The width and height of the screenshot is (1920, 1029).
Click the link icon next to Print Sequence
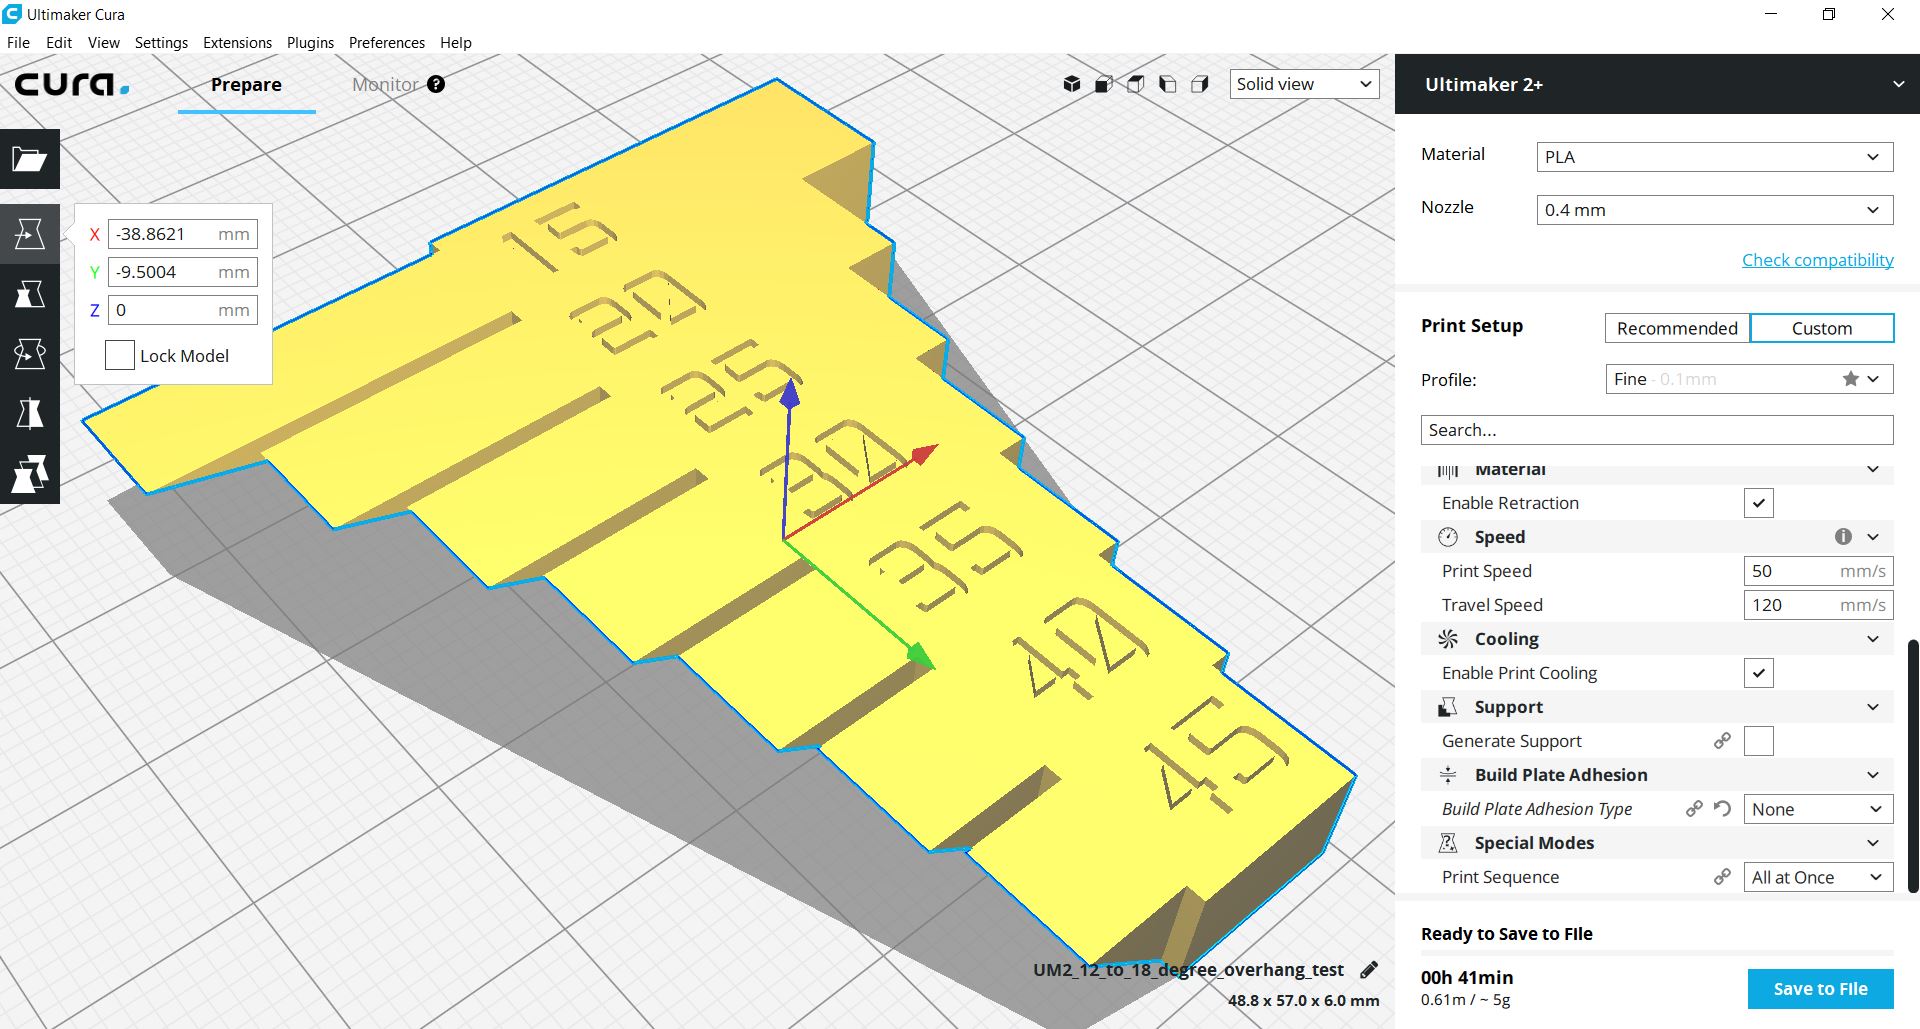(1722, 877)
